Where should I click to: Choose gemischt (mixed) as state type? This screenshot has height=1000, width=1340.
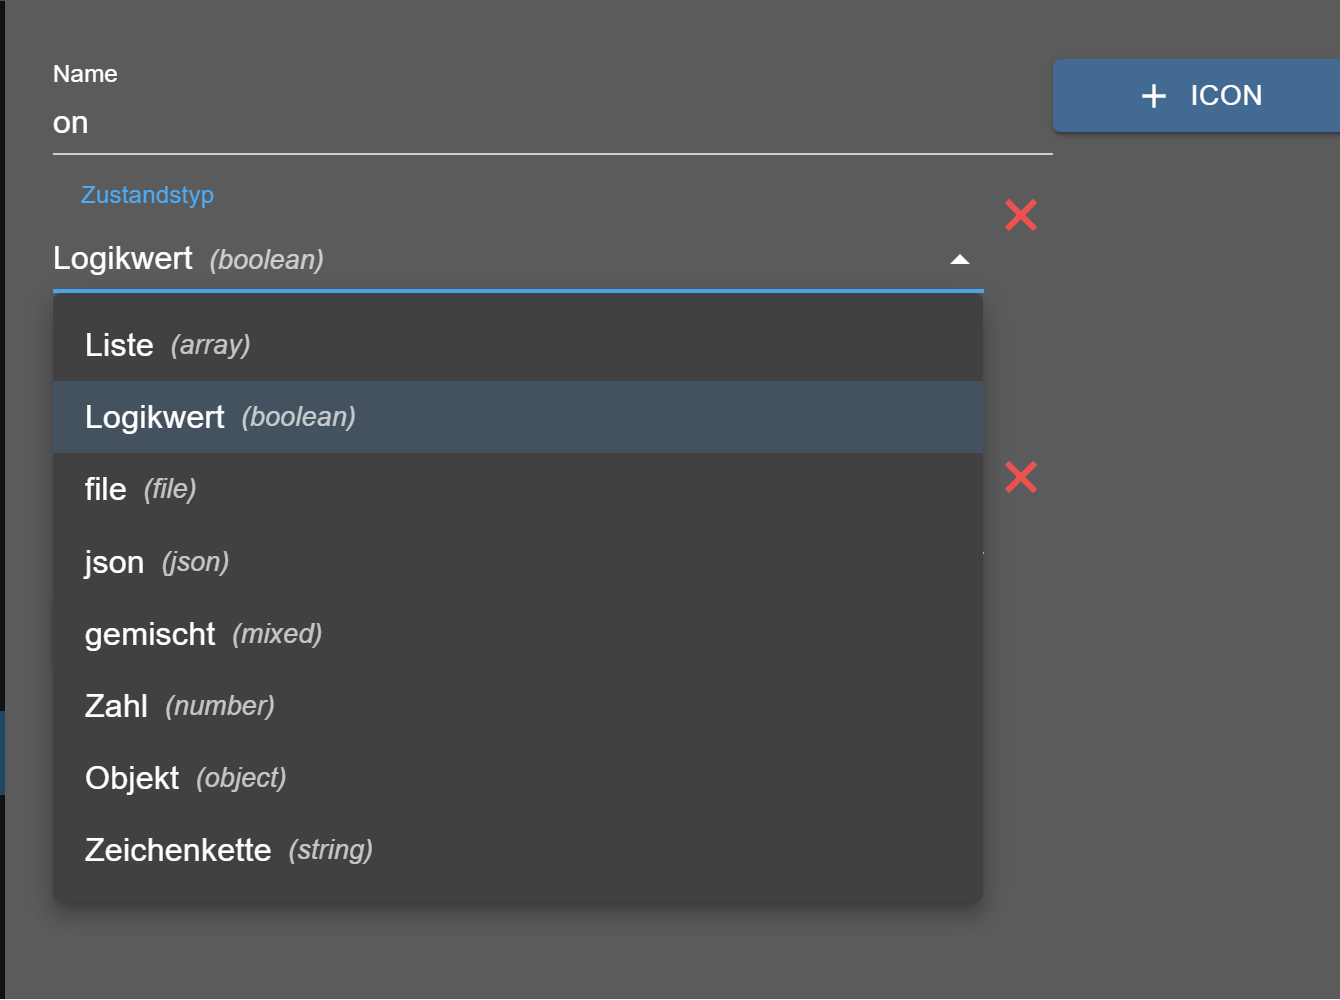[x=203, y=634]
